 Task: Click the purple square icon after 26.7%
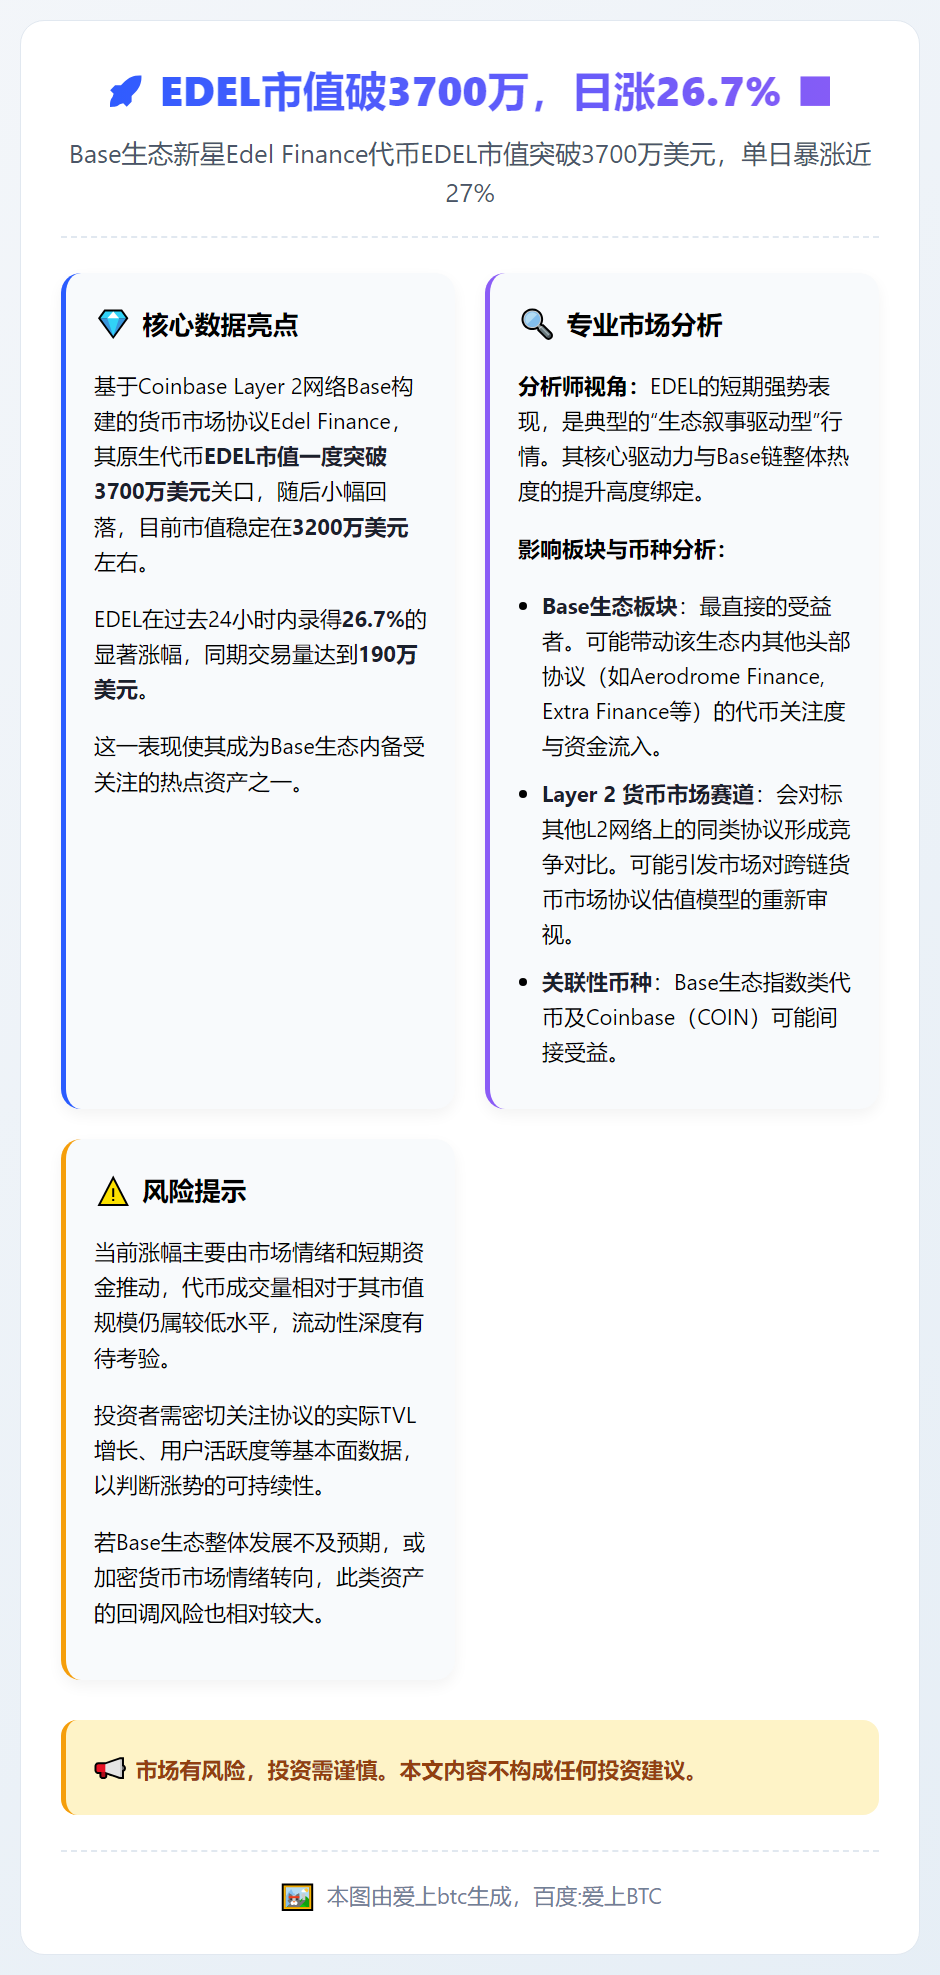point(815,92)
